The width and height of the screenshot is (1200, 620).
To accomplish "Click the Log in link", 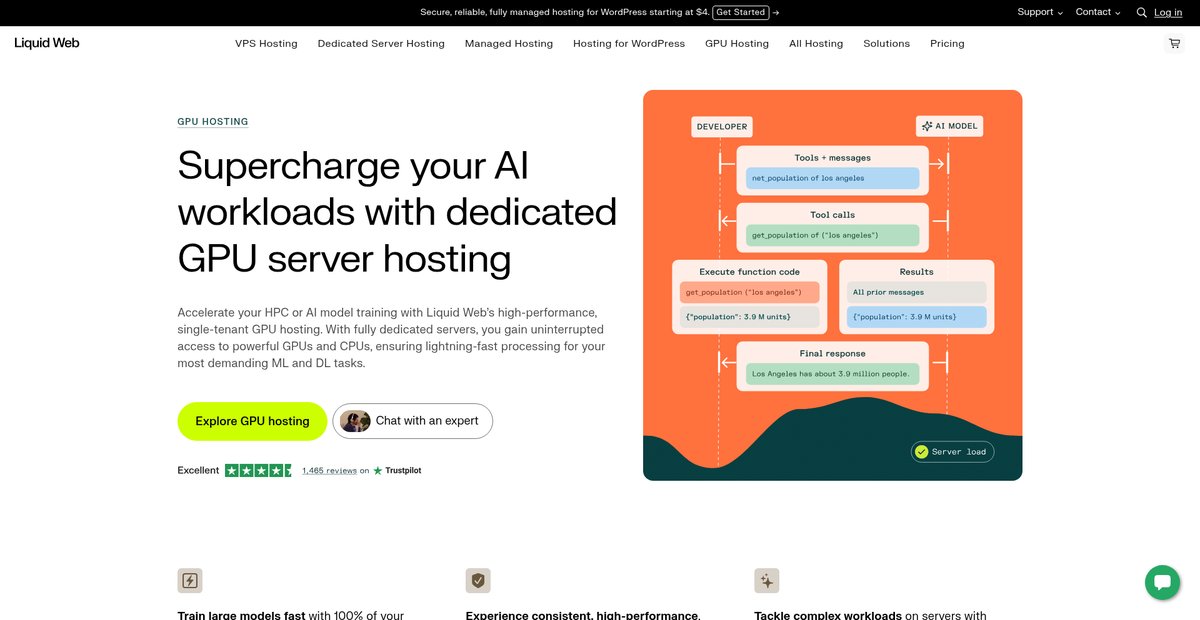I will [x=1168, y=12].
